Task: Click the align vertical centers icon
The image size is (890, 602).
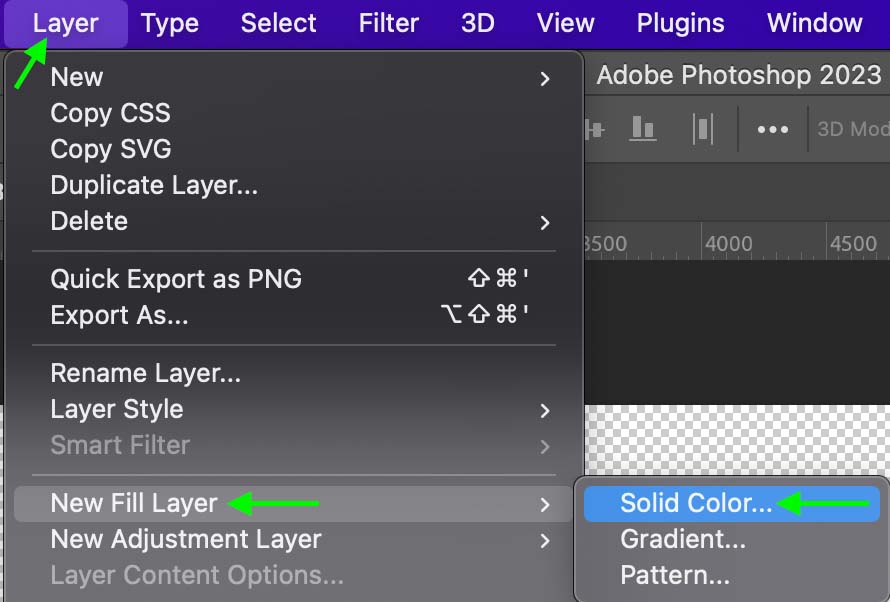Action: (x=596, y=128)
